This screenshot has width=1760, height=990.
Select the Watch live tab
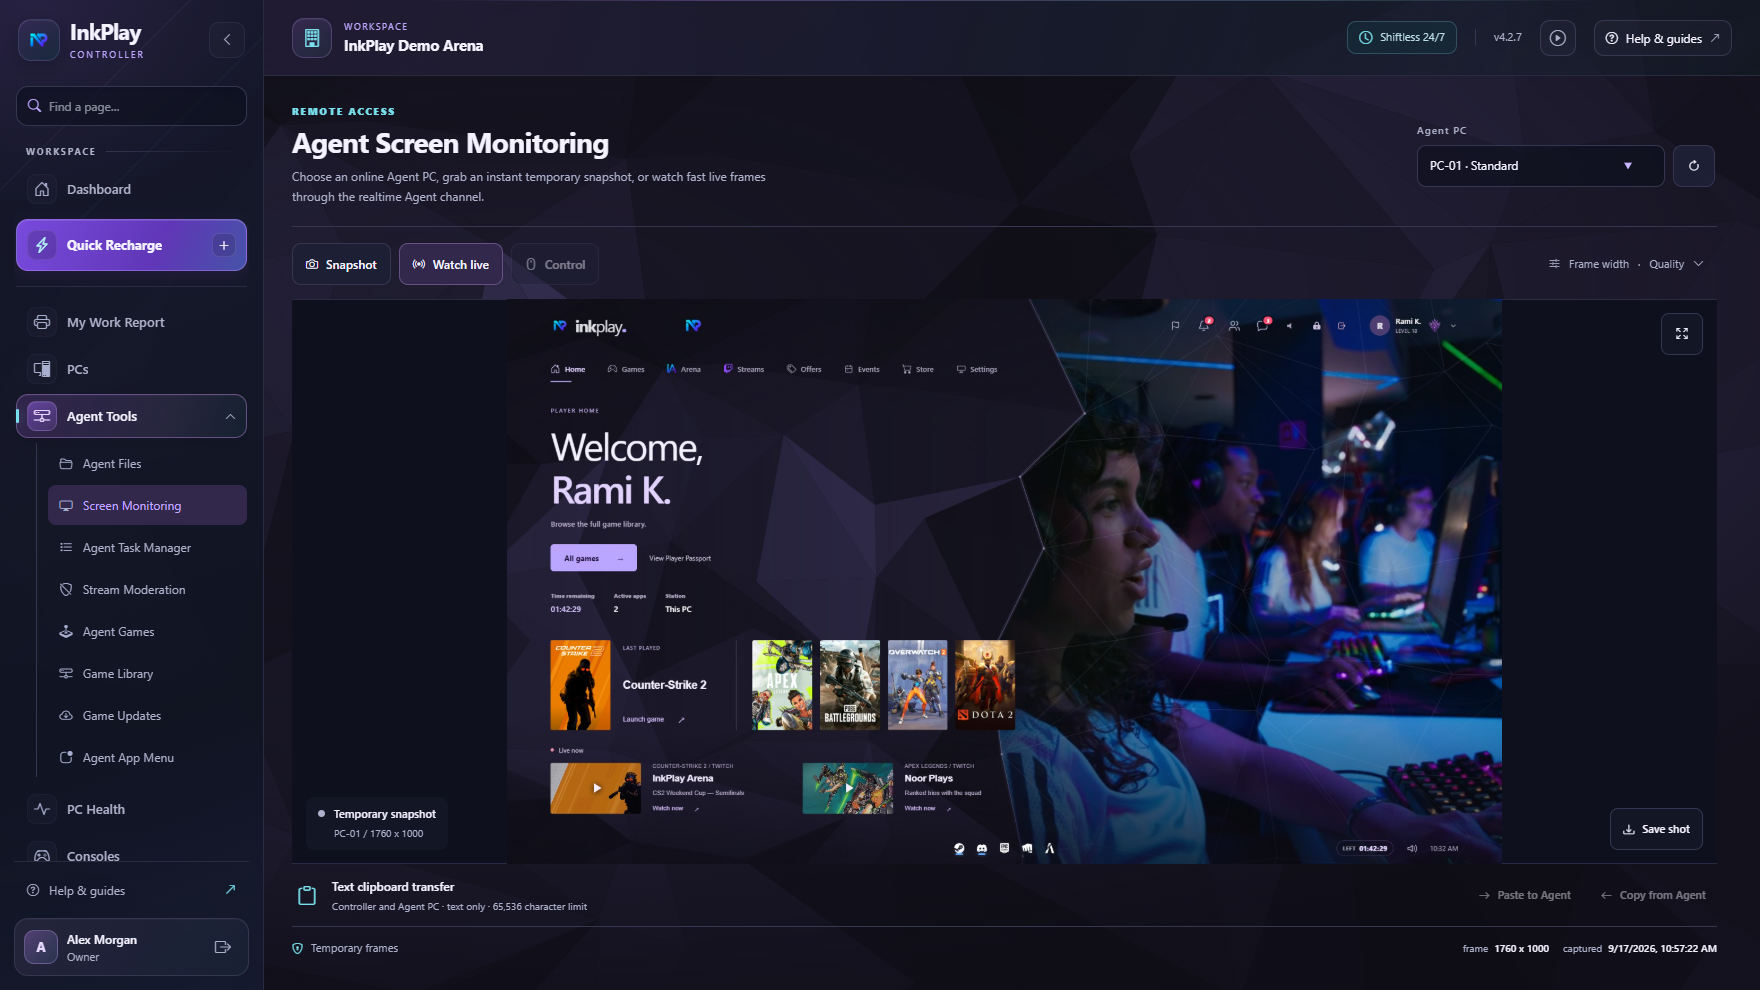451,265
